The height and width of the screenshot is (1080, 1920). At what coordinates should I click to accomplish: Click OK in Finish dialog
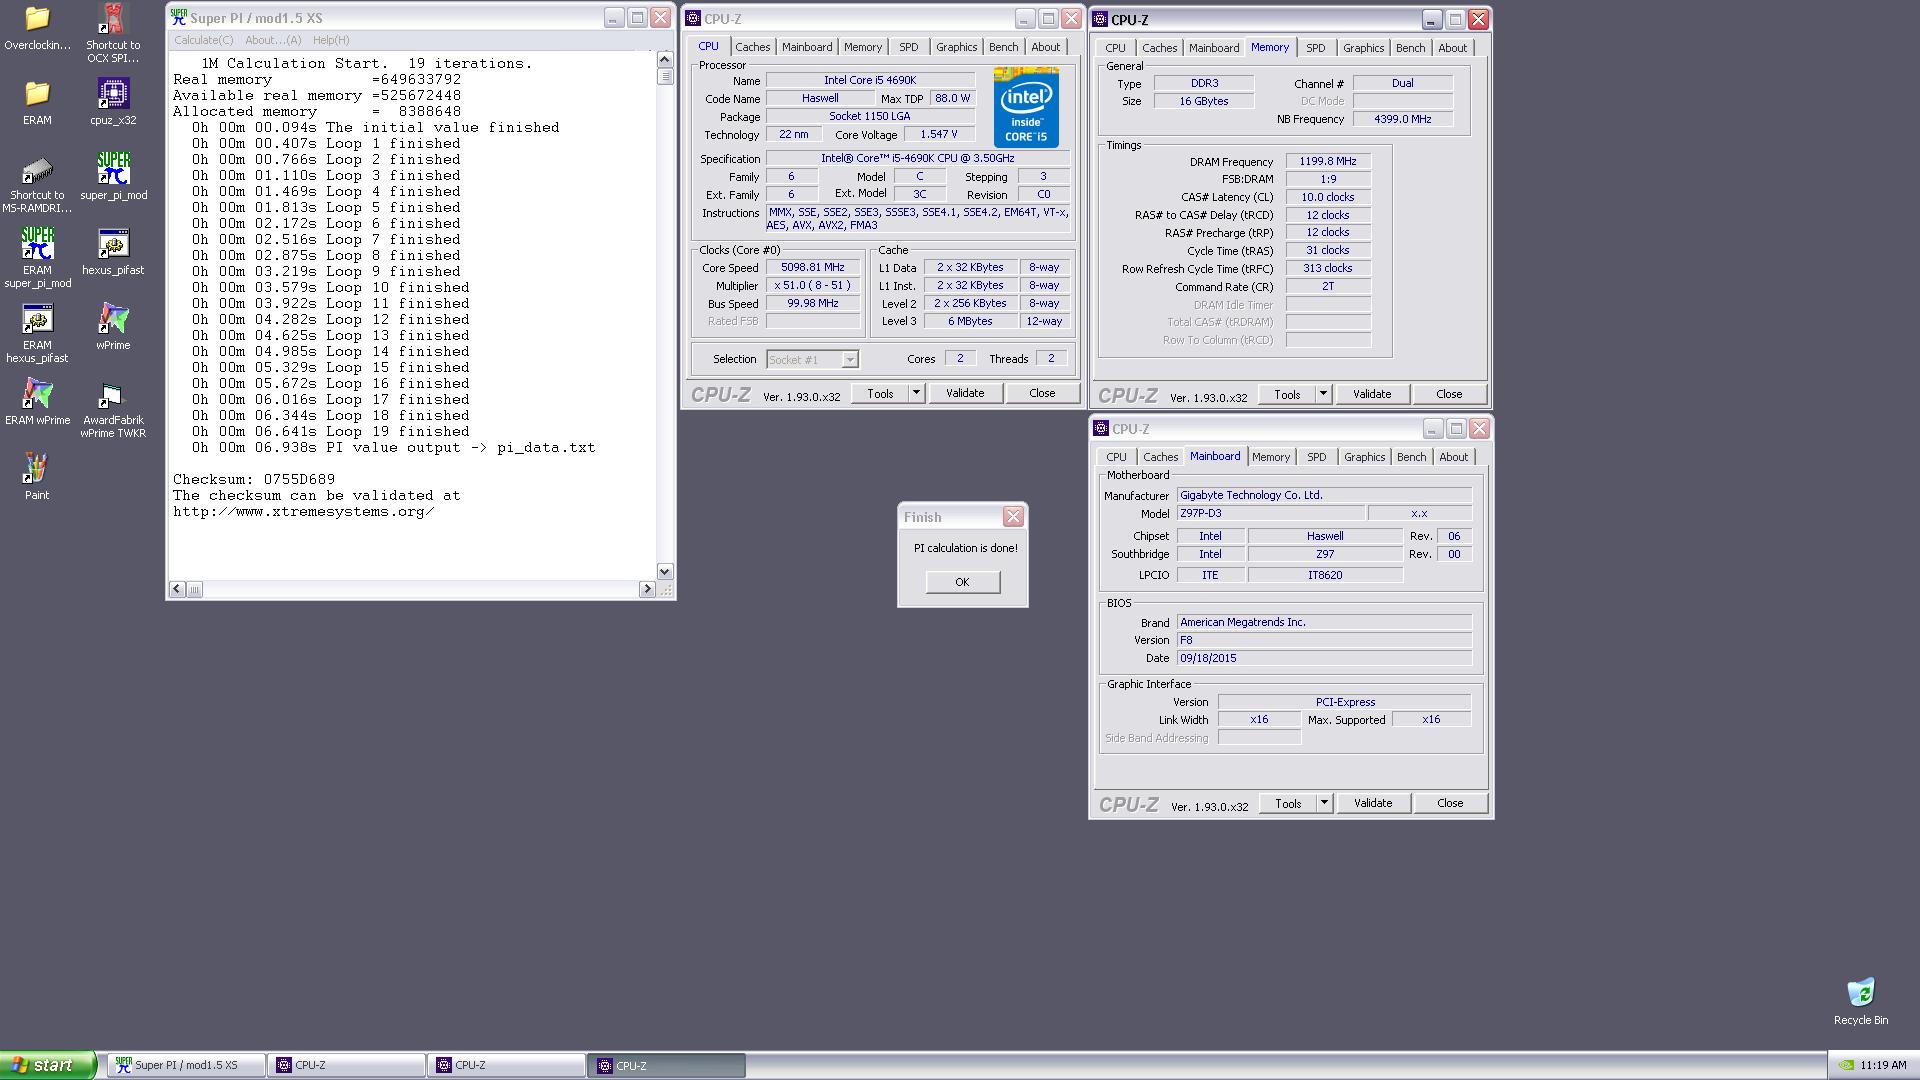pos(962,582)
